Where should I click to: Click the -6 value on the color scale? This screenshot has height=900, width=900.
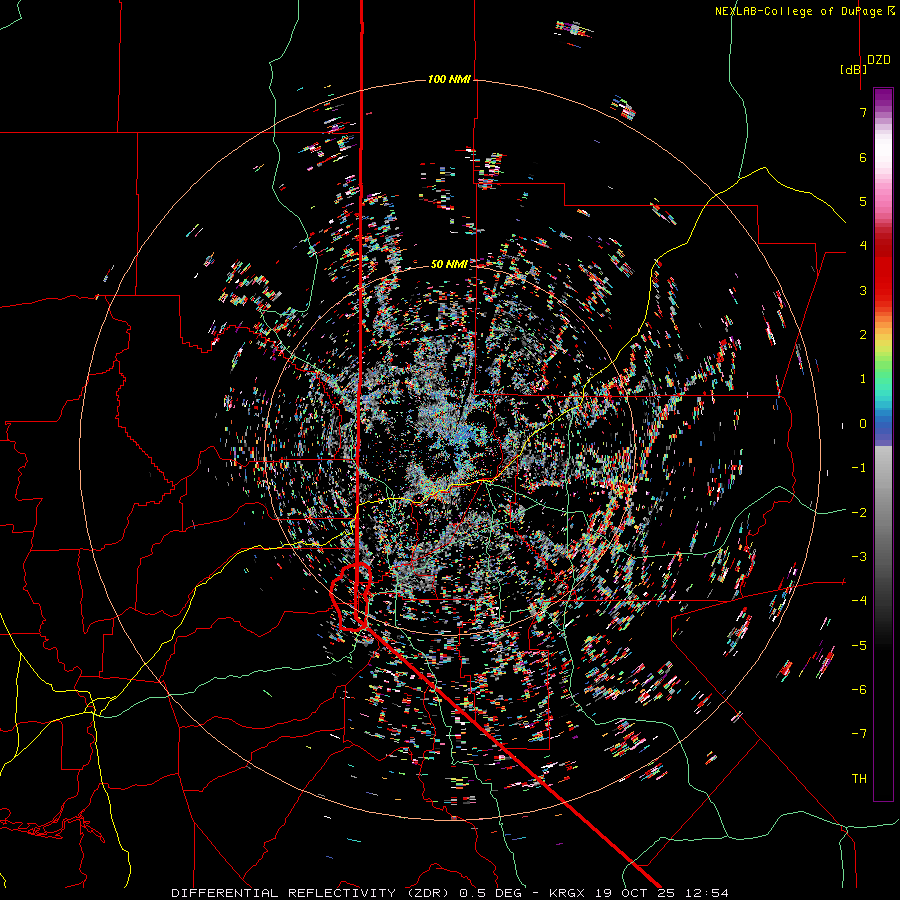pos(859,690)
